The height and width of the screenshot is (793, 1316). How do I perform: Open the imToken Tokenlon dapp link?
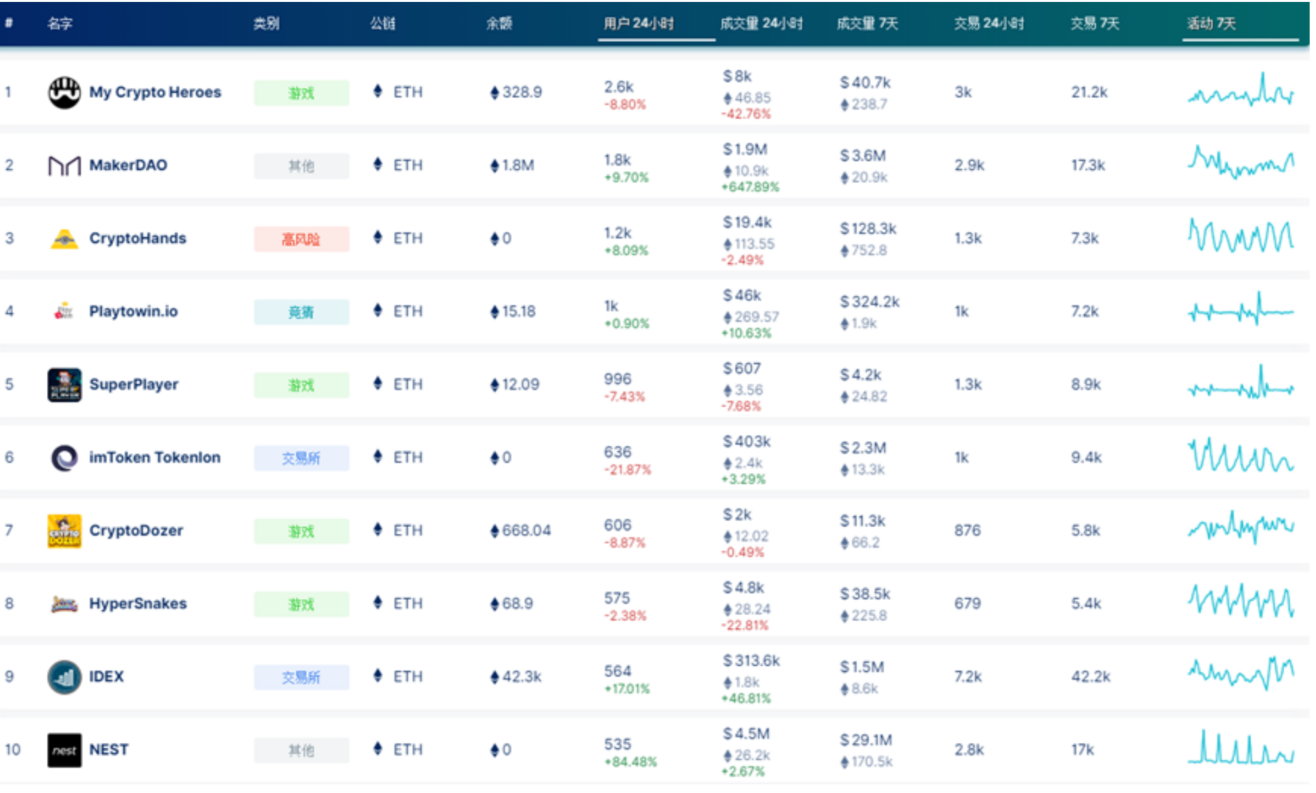(155, 457)
